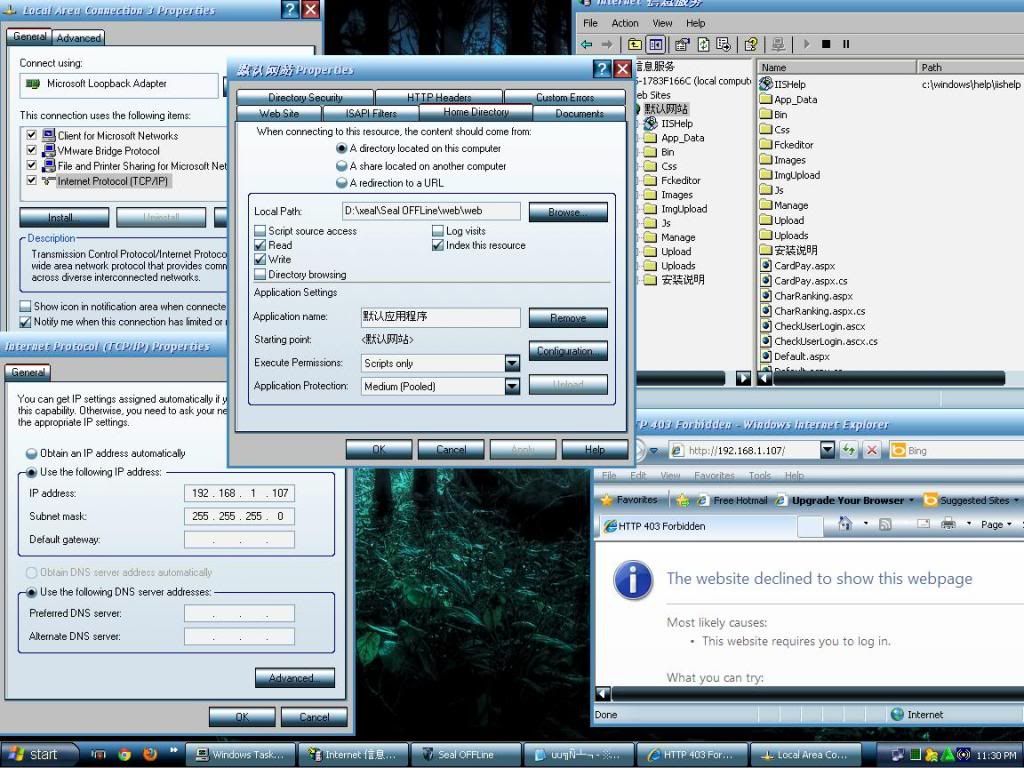The height and width of the screenshot is (768, 1024).
Task: Switch to the Directory Security tab
Action: click(305, 98)
